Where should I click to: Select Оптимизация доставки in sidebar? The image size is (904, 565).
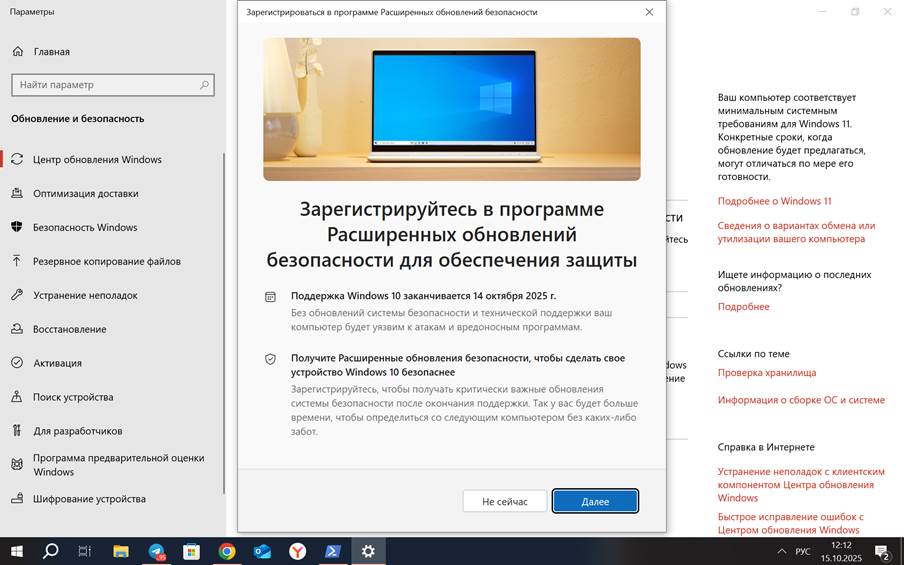(x=85, y=193)
